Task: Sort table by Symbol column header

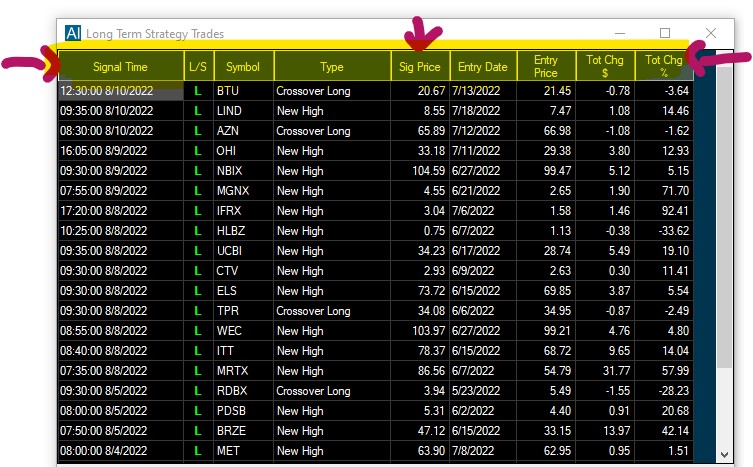Action: (242, 67)
